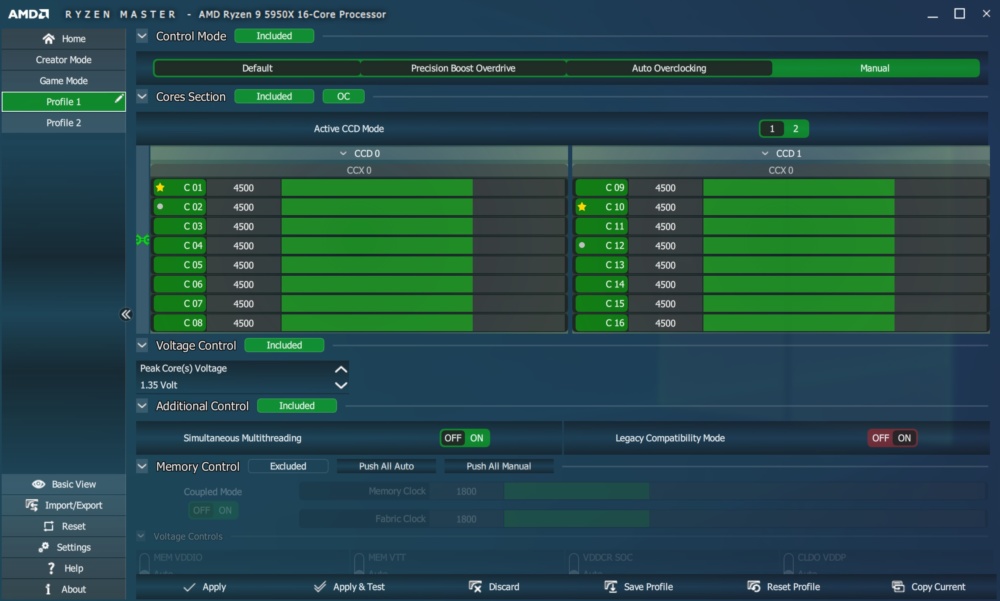Select Auto Overclocking mode tab
The image size is (1000, 601).
[669, 68]
